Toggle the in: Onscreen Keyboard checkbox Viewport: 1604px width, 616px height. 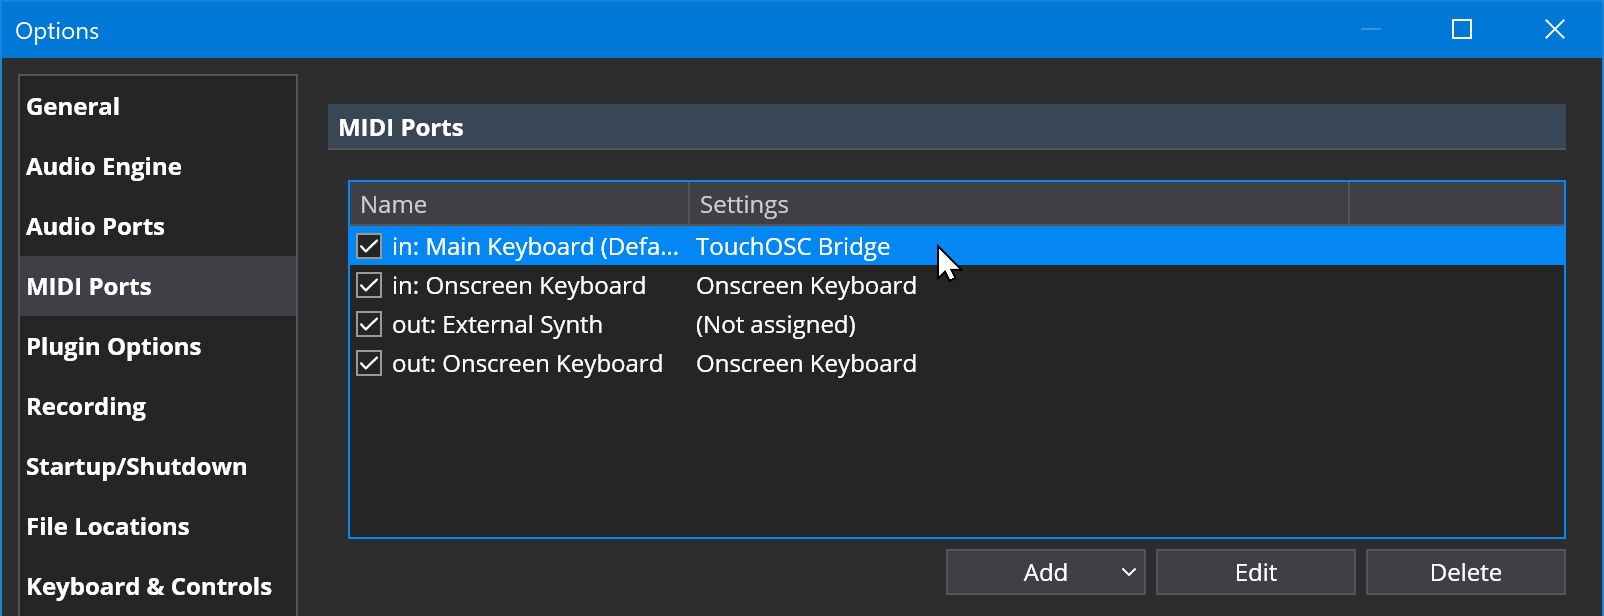[x=369, y=285]
